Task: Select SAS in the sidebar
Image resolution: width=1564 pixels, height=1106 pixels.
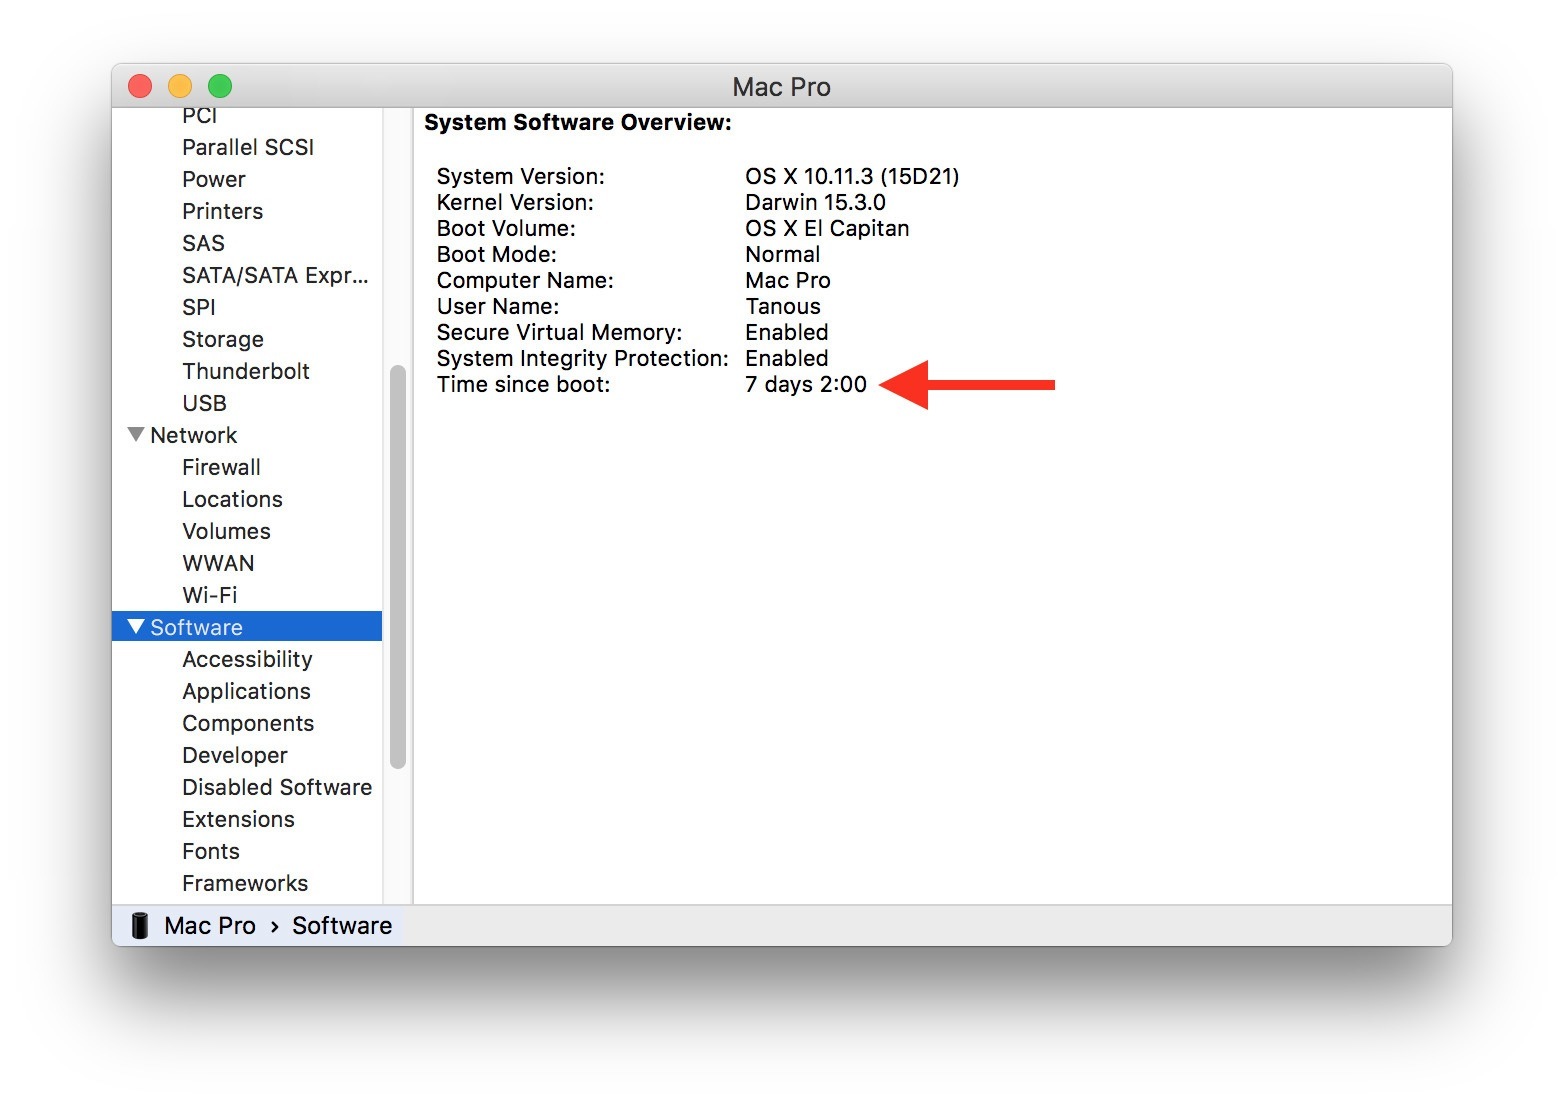Action: point(203,243)
